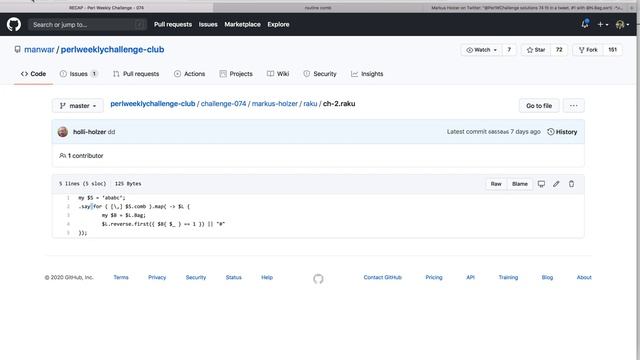Open the forks count 151
Viewport: 640px width, 360px height.
pyautogui.click(x=612, y=50)
